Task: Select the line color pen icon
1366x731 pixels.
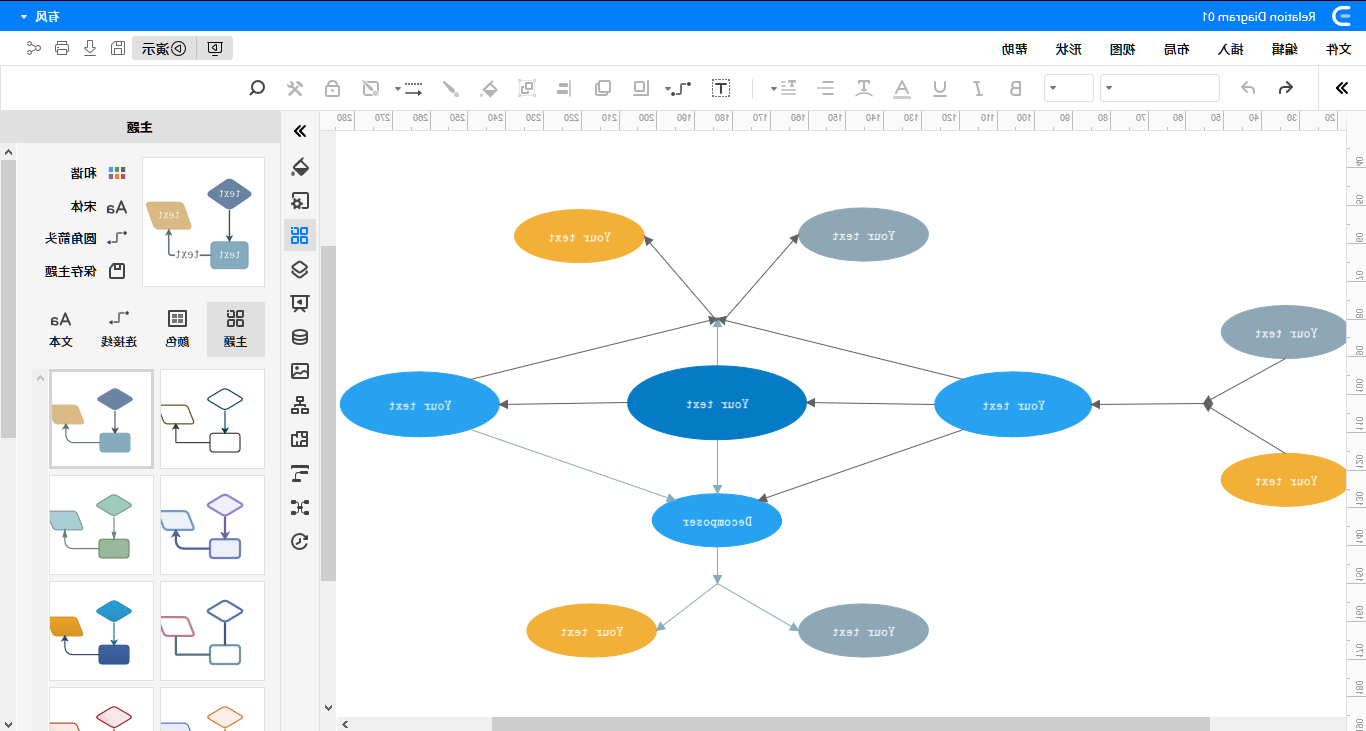Action: pos(451,88)
